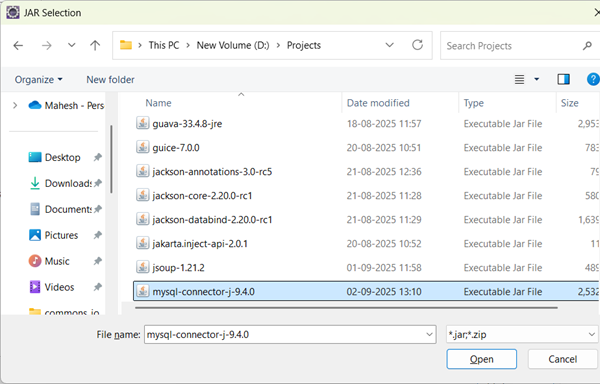Expand the address bar history dropdown
Screen dimensions: 600x384
[390, 45]
